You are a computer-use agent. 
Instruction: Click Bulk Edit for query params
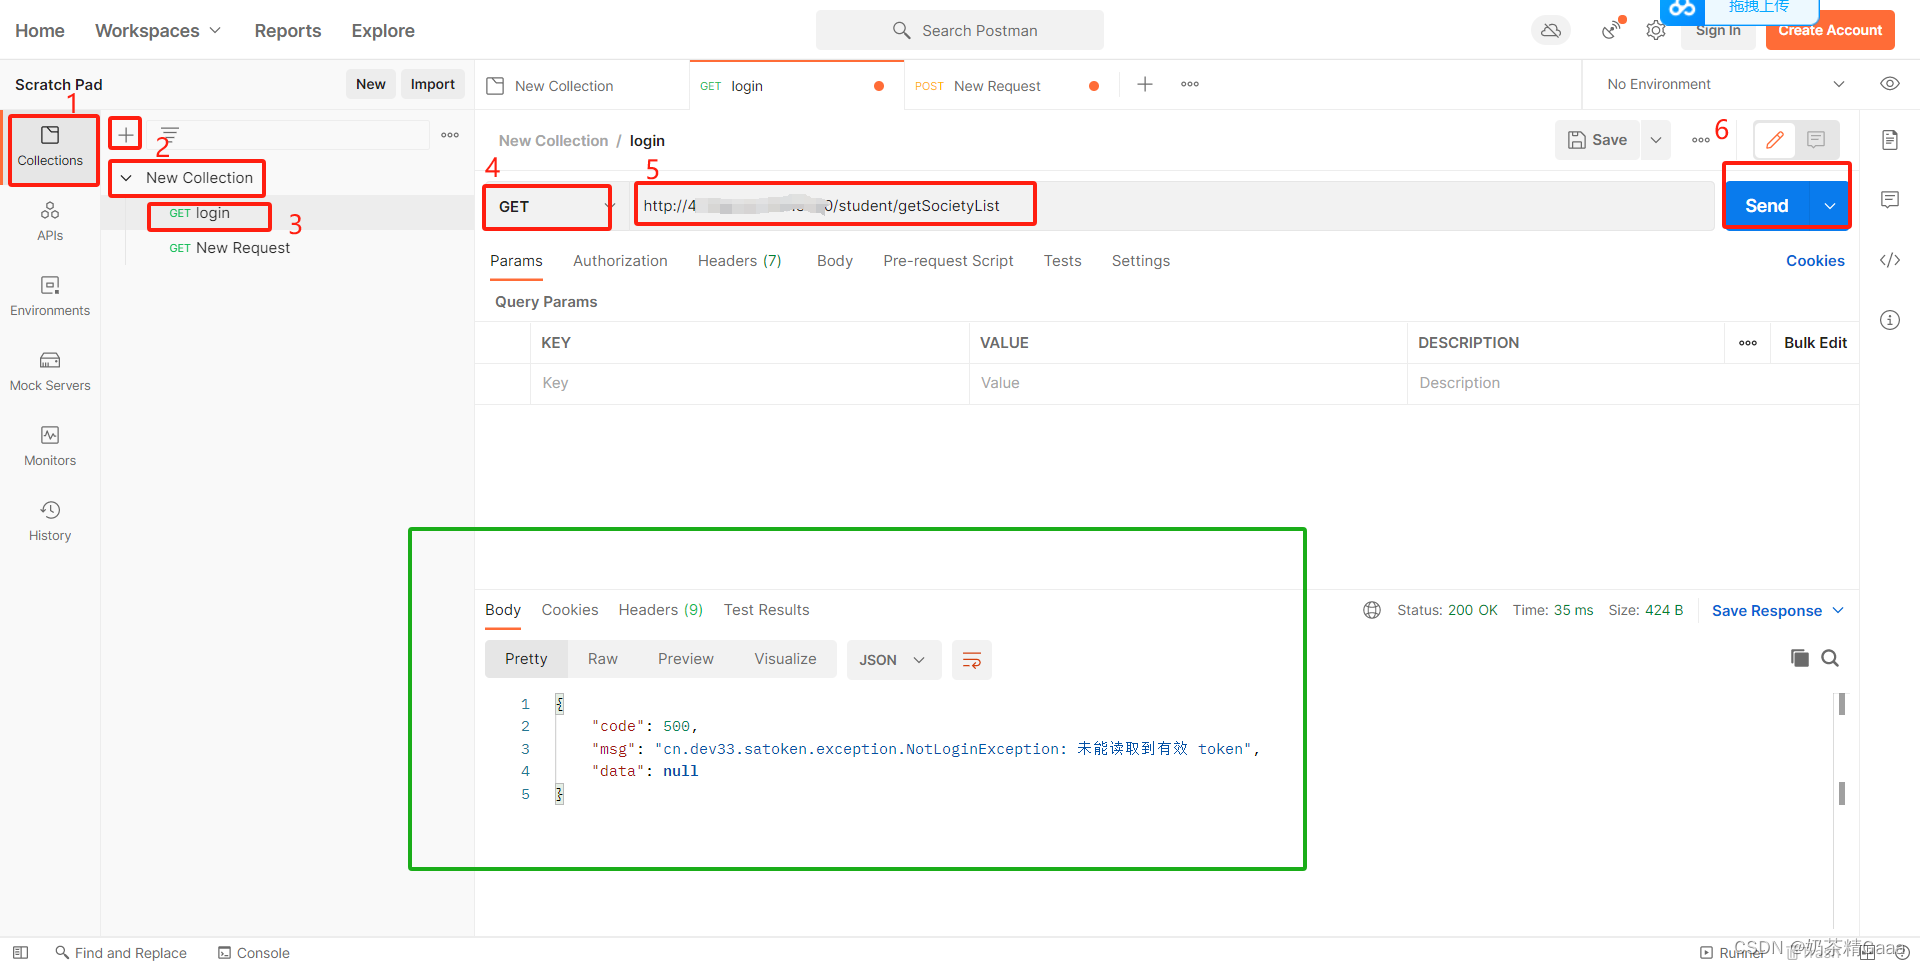1815,343
